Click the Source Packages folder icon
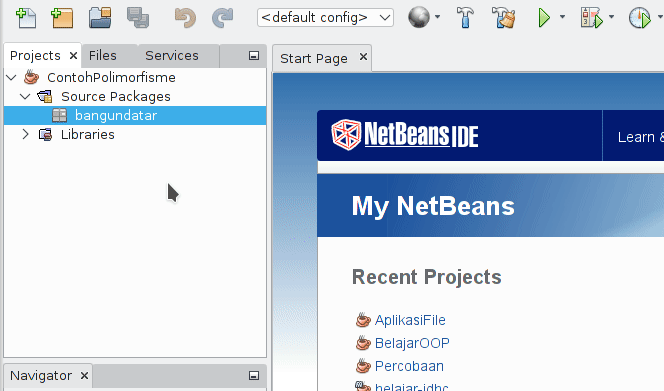The image size is (664, 391). 45,97
